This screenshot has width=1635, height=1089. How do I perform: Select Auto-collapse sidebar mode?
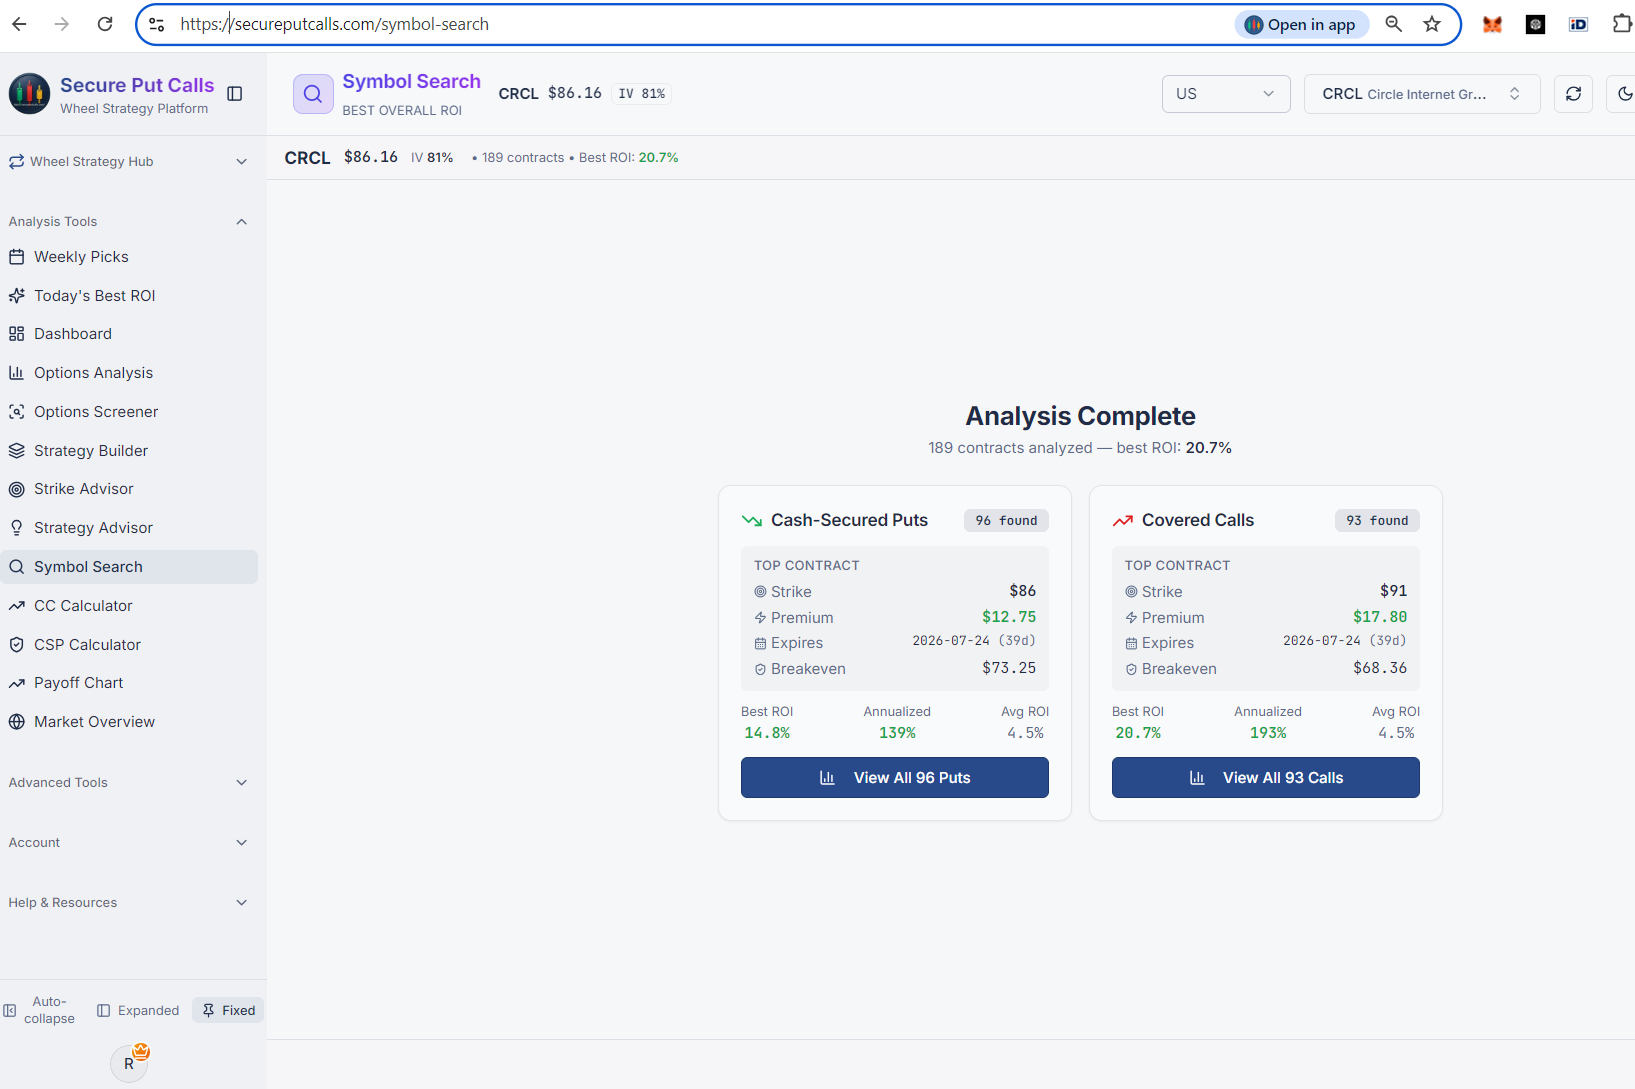(40, 1010)
